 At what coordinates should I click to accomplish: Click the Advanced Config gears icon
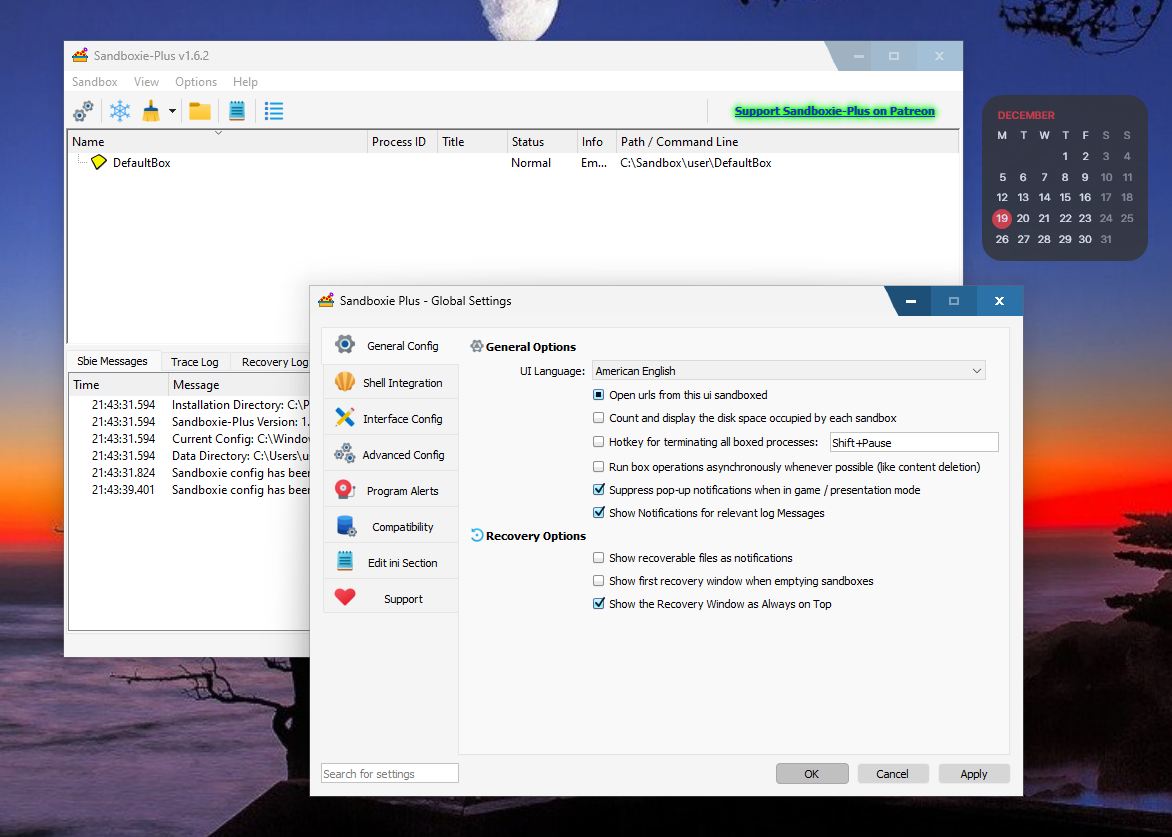click(x=345, y=454)
